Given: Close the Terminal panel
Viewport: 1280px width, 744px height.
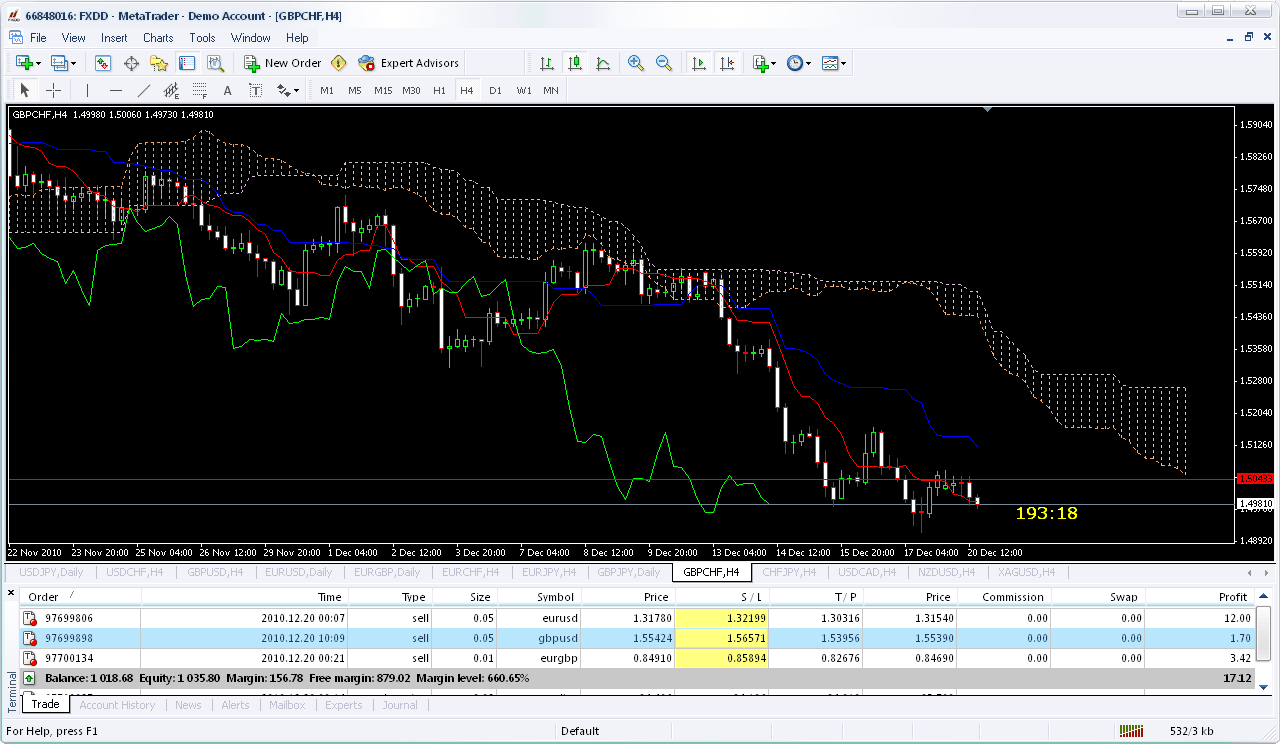Looking at the screenshot, I should click(10, 594).
